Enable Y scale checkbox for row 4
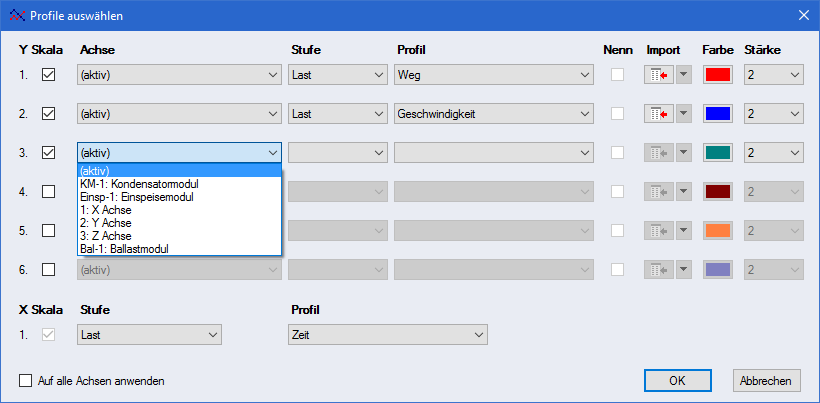This screenshot has width=820, height=403. pyautogui.click(x=48, y=191)
